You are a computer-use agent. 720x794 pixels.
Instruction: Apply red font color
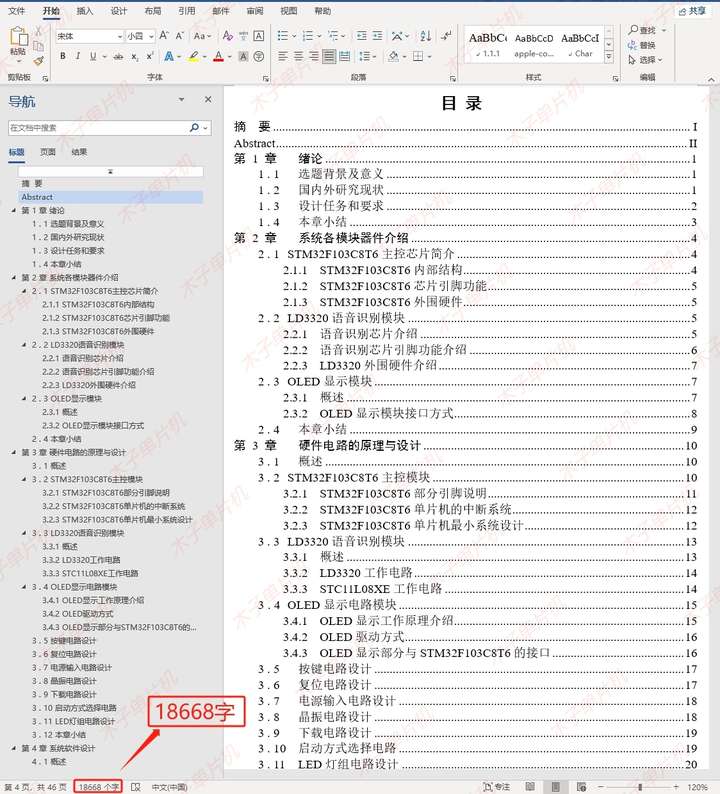coord(218,56)
